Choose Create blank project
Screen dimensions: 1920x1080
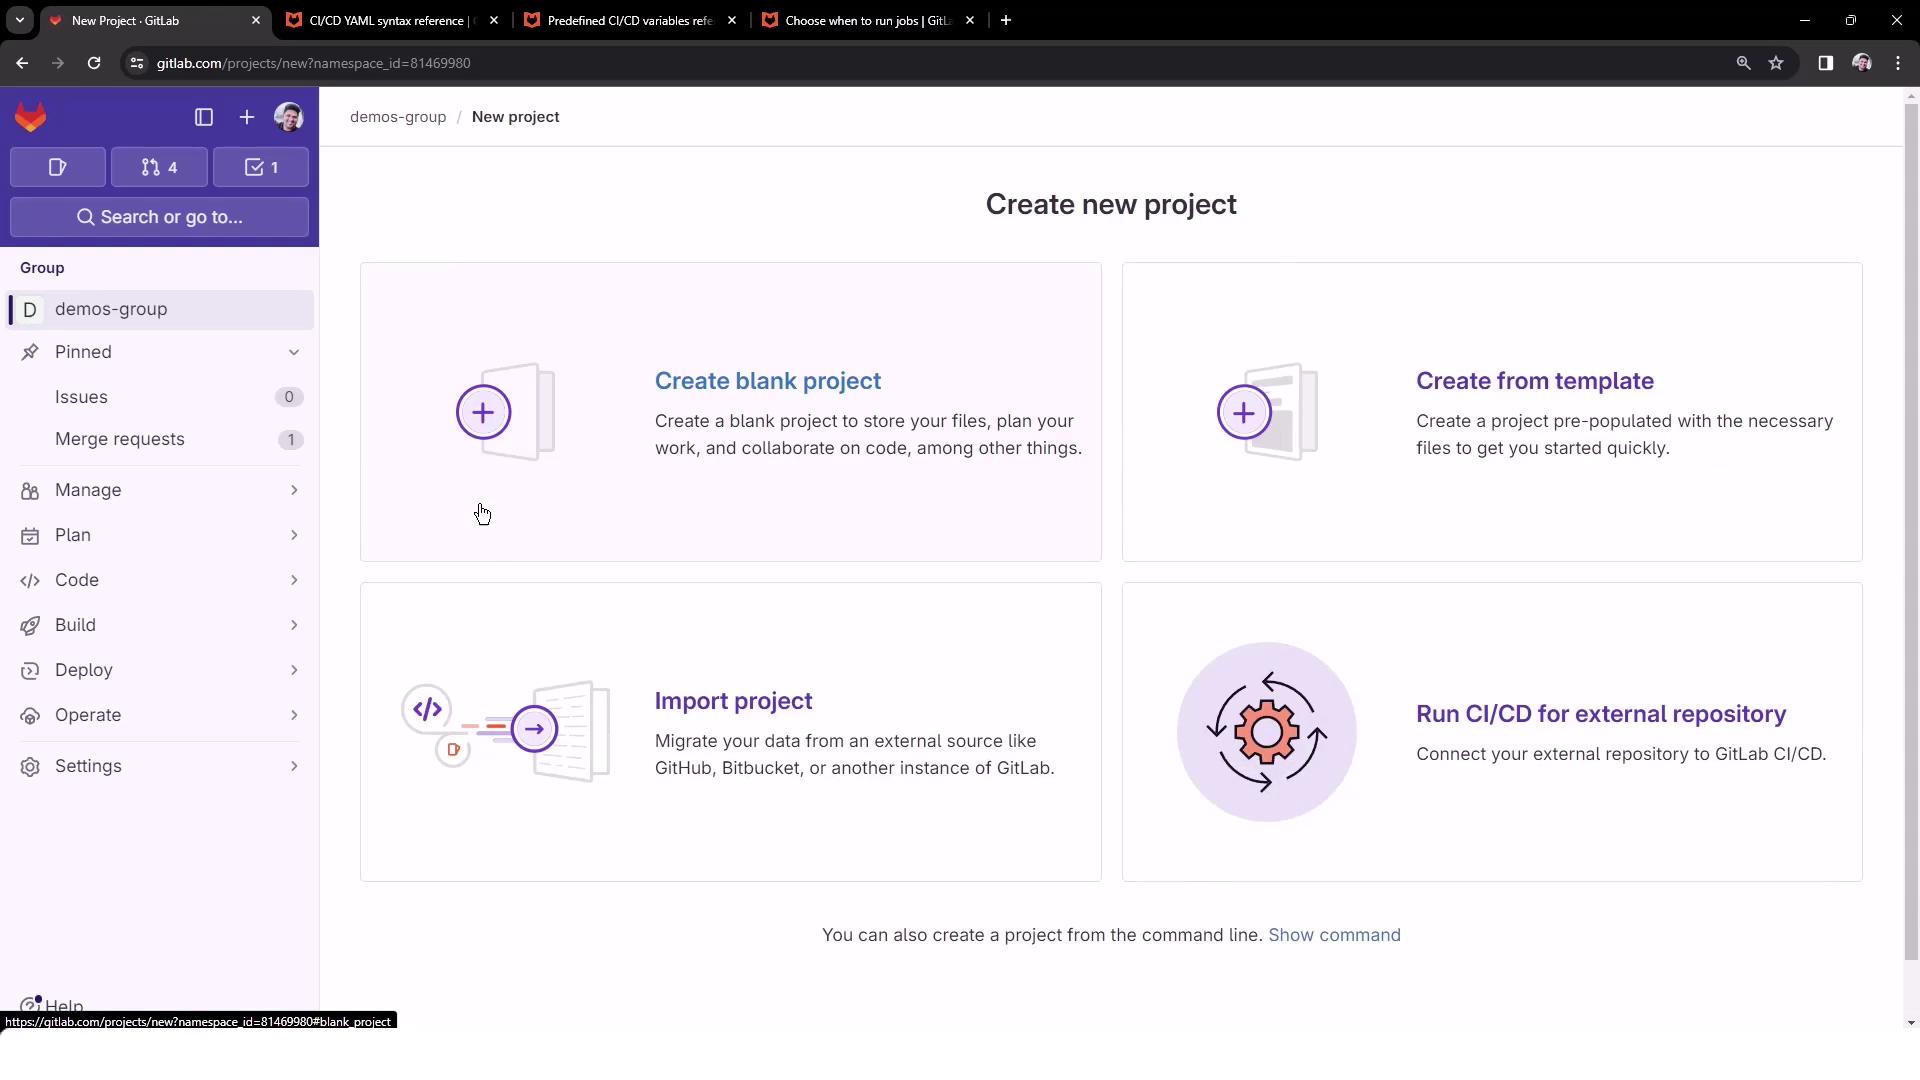(x=767, y=381)
